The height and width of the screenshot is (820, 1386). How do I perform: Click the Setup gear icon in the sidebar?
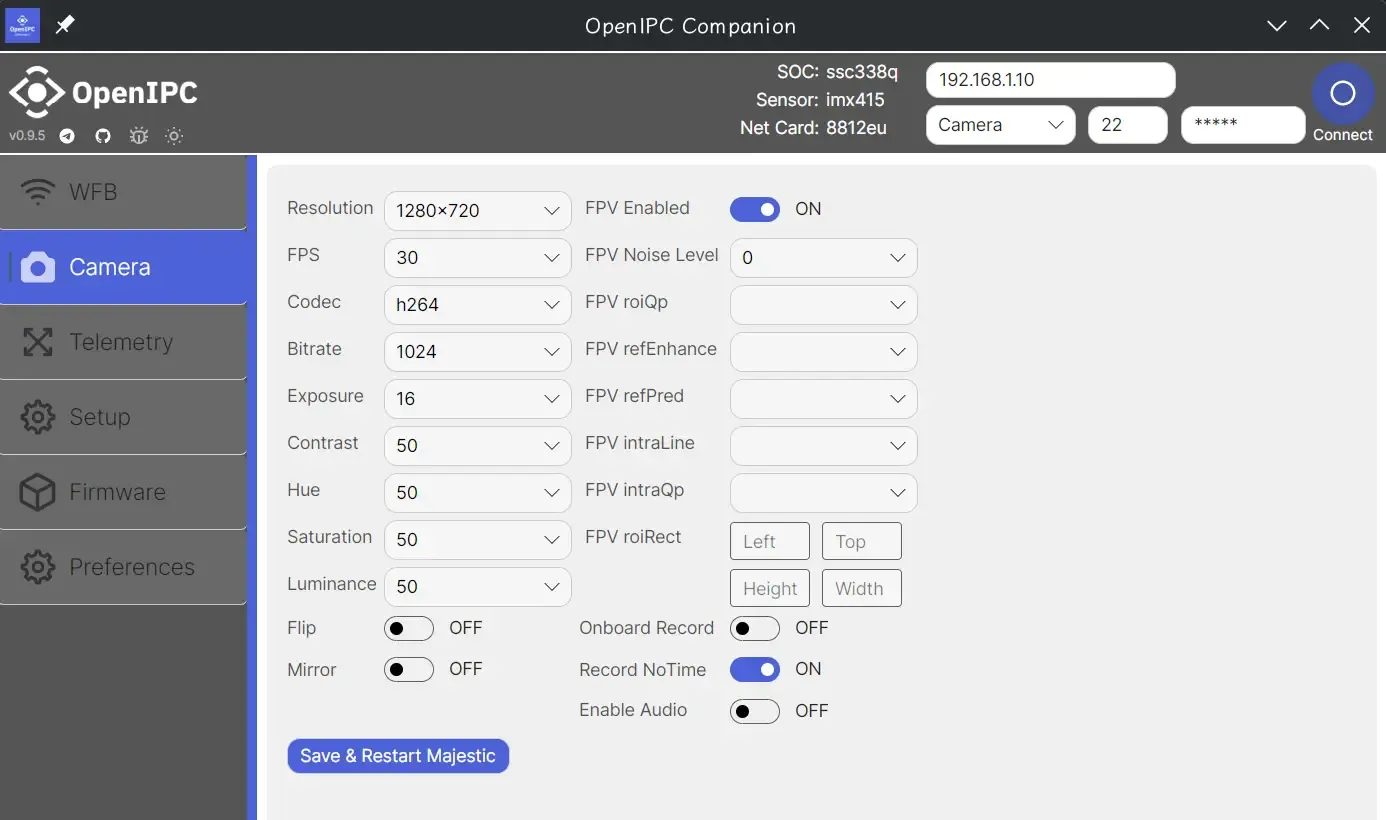38,417
